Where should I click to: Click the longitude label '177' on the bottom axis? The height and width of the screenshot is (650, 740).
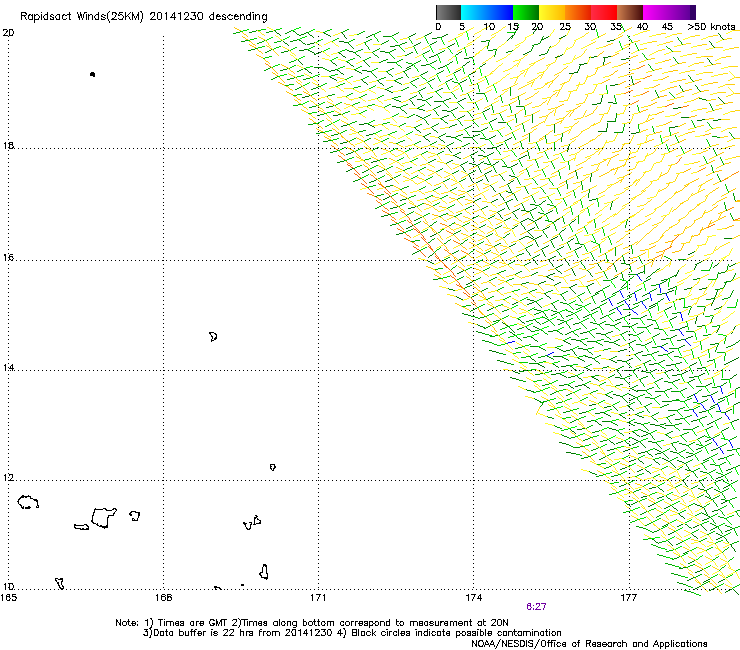tap(629, 598)
